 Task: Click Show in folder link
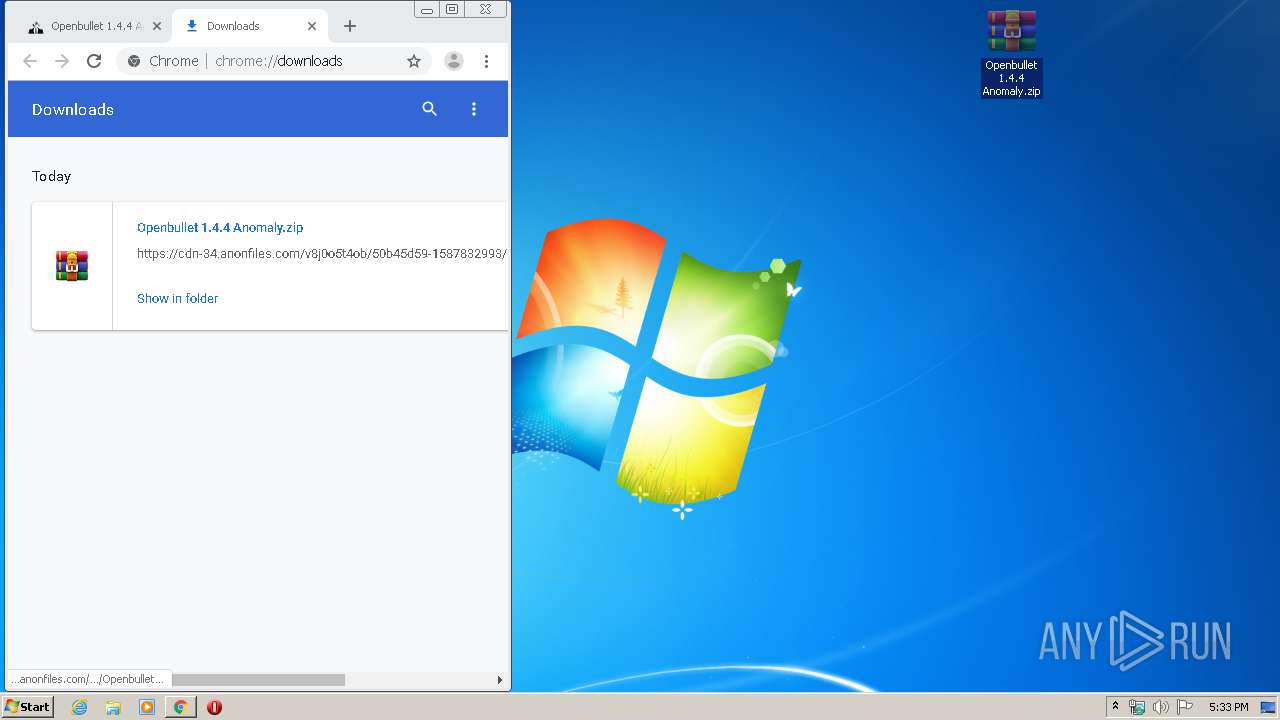pyautogui.click(x=177, y=298)
